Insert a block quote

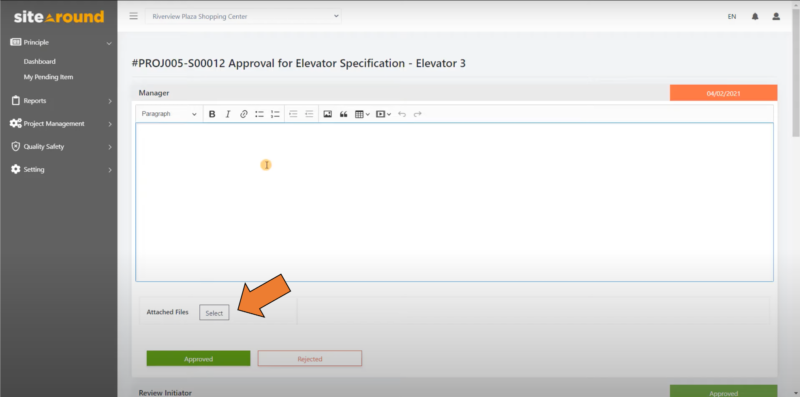click(343, 114)
